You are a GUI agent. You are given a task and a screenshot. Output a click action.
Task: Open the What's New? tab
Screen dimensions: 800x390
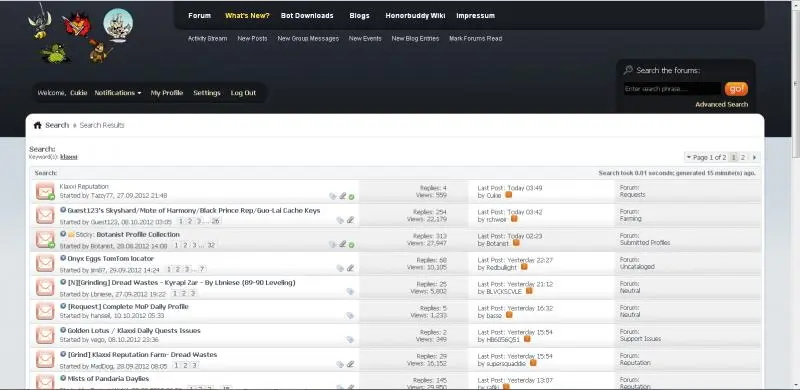(247, 16)
